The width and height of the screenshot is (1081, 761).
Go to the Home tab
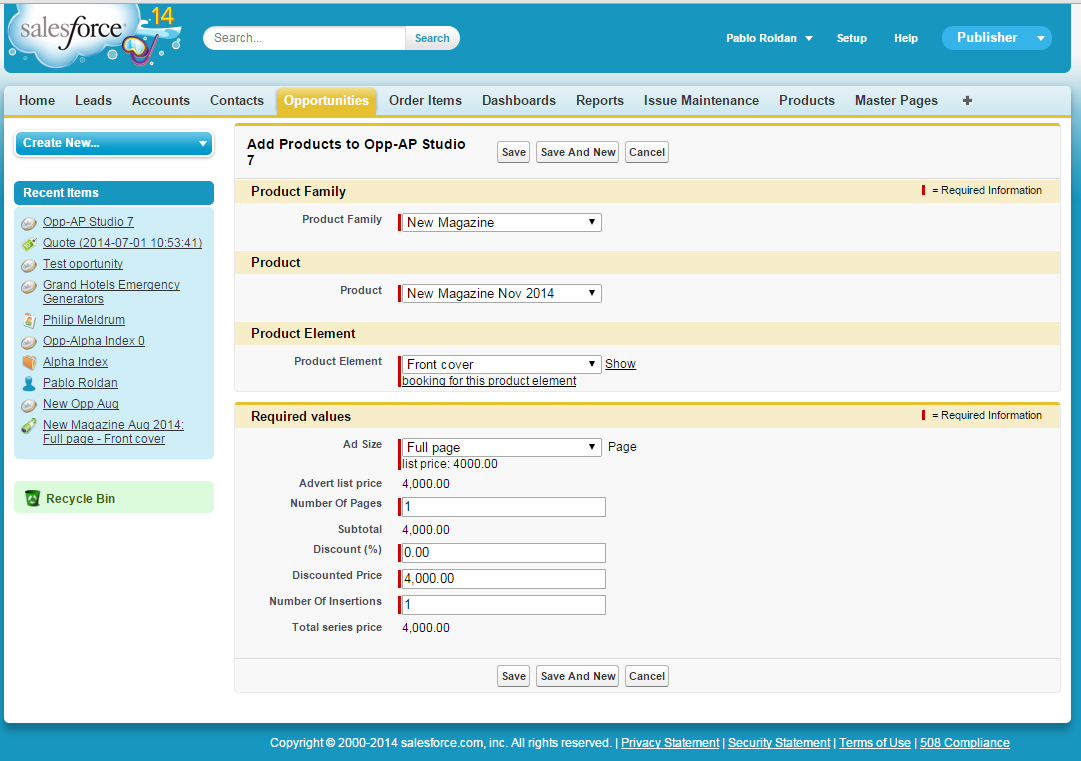point(37,101)
